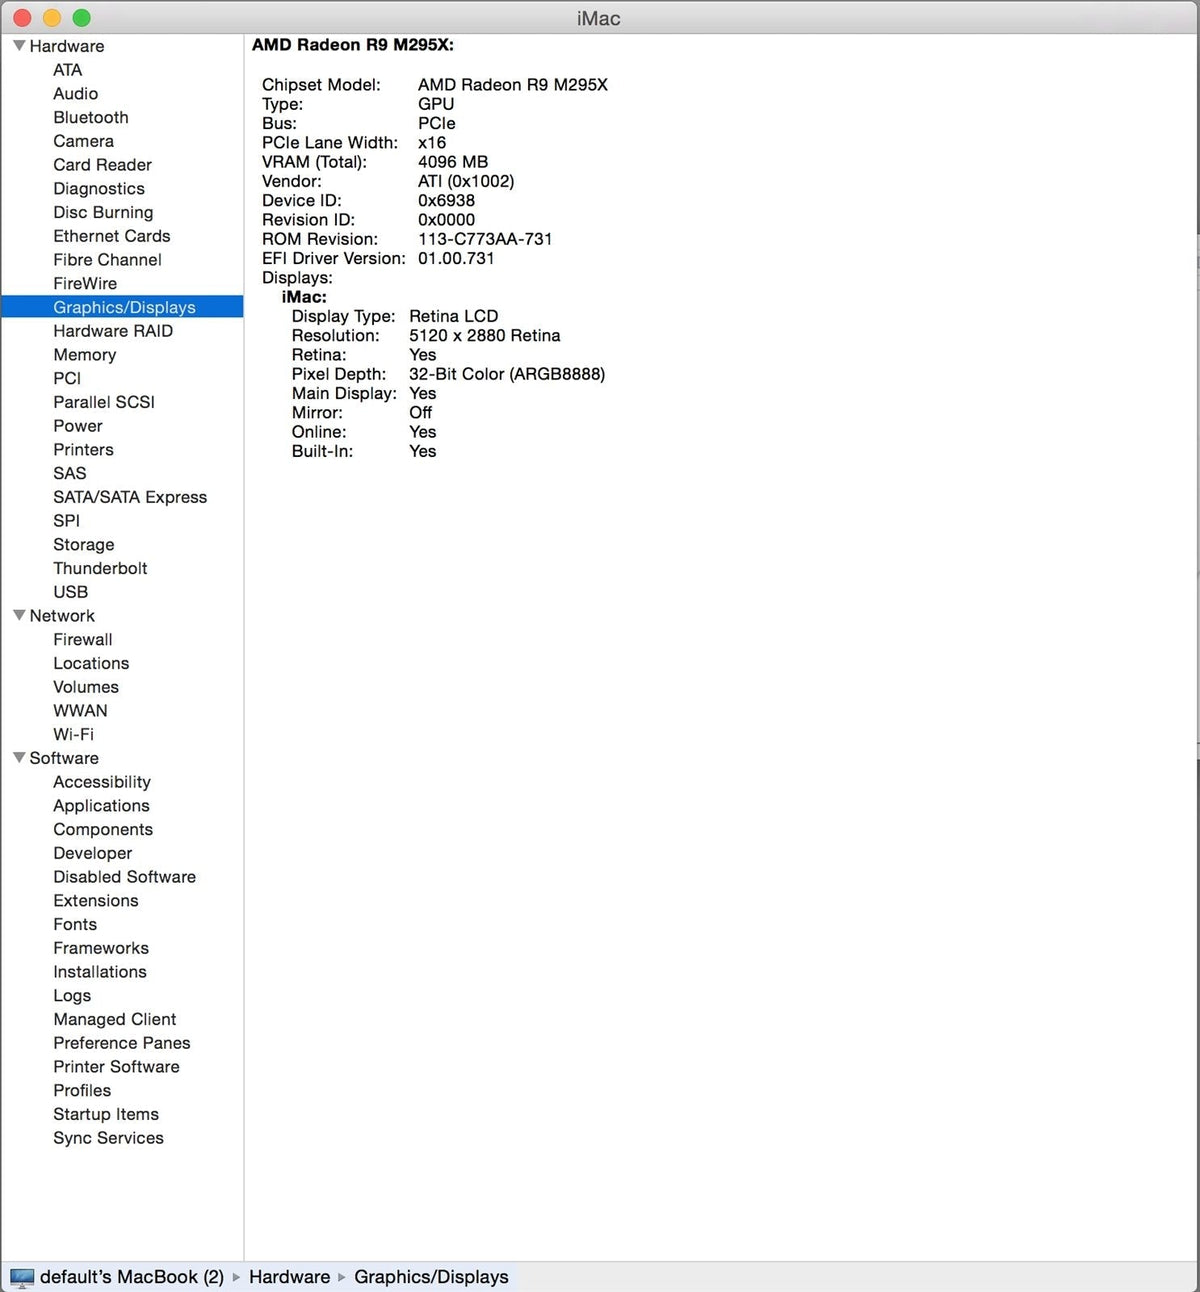This screenshot has width=1200, height=1292.
Task: Select the highlighted Graphics/Displays row
Action: 122,307
